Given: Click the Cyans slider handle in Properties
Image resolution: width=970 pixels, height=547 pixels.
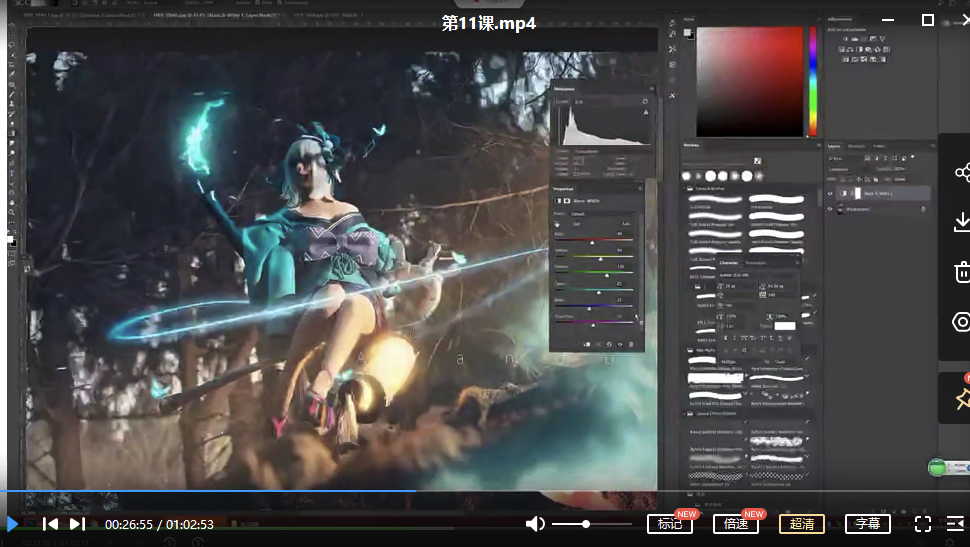Looking at the screenshot, I should click(598, 292).
